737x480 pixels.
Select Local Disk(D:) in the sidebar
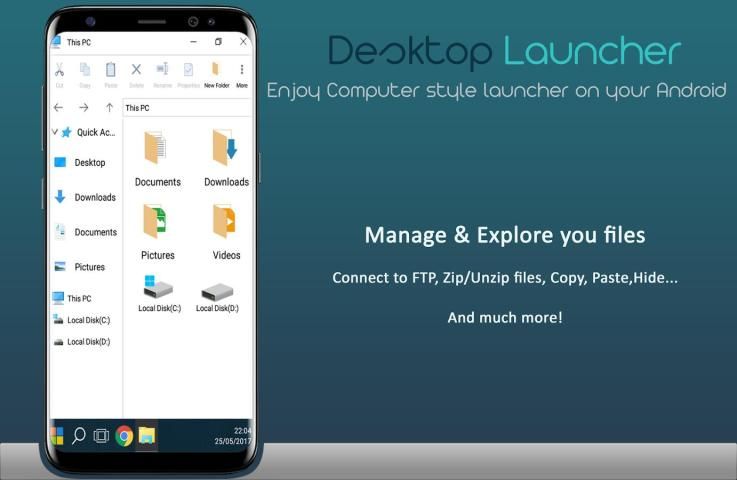point(88,342)
